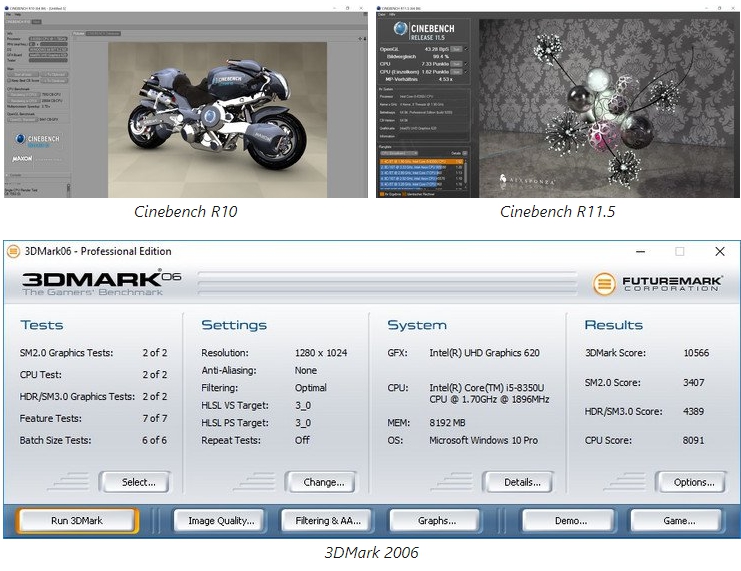The image size is (741, 571).
Task: Open the Hilfe menu in Cinebench R11.5
Action: [x=392, y=15]
